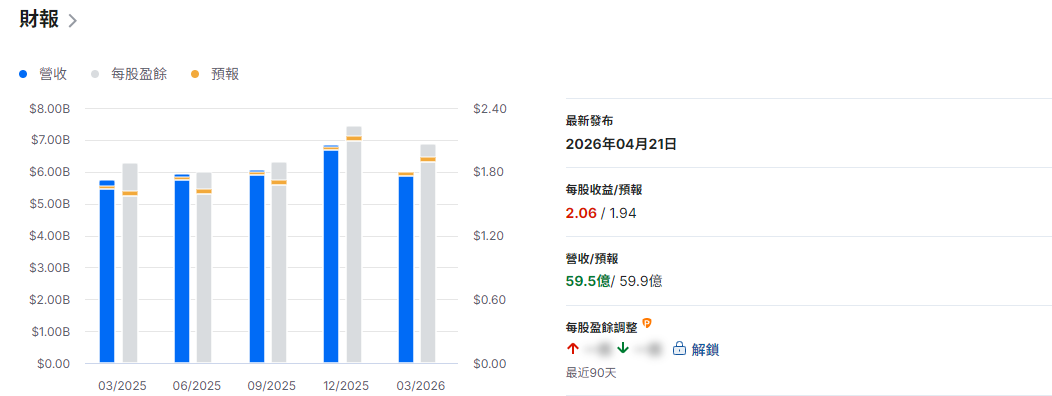The height and width of the screenshot is (396, 1052).
Task: Click the 財報 heading
Action: pyautogui.click(x=39, y=19)
